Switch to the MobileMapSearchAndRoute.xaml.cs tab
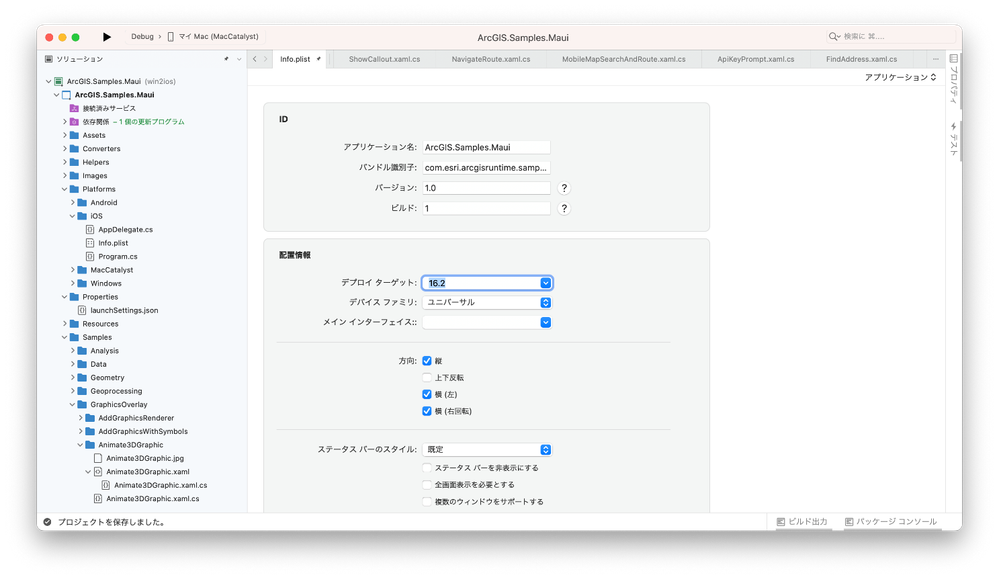999x579 pixels. point(624,59)
